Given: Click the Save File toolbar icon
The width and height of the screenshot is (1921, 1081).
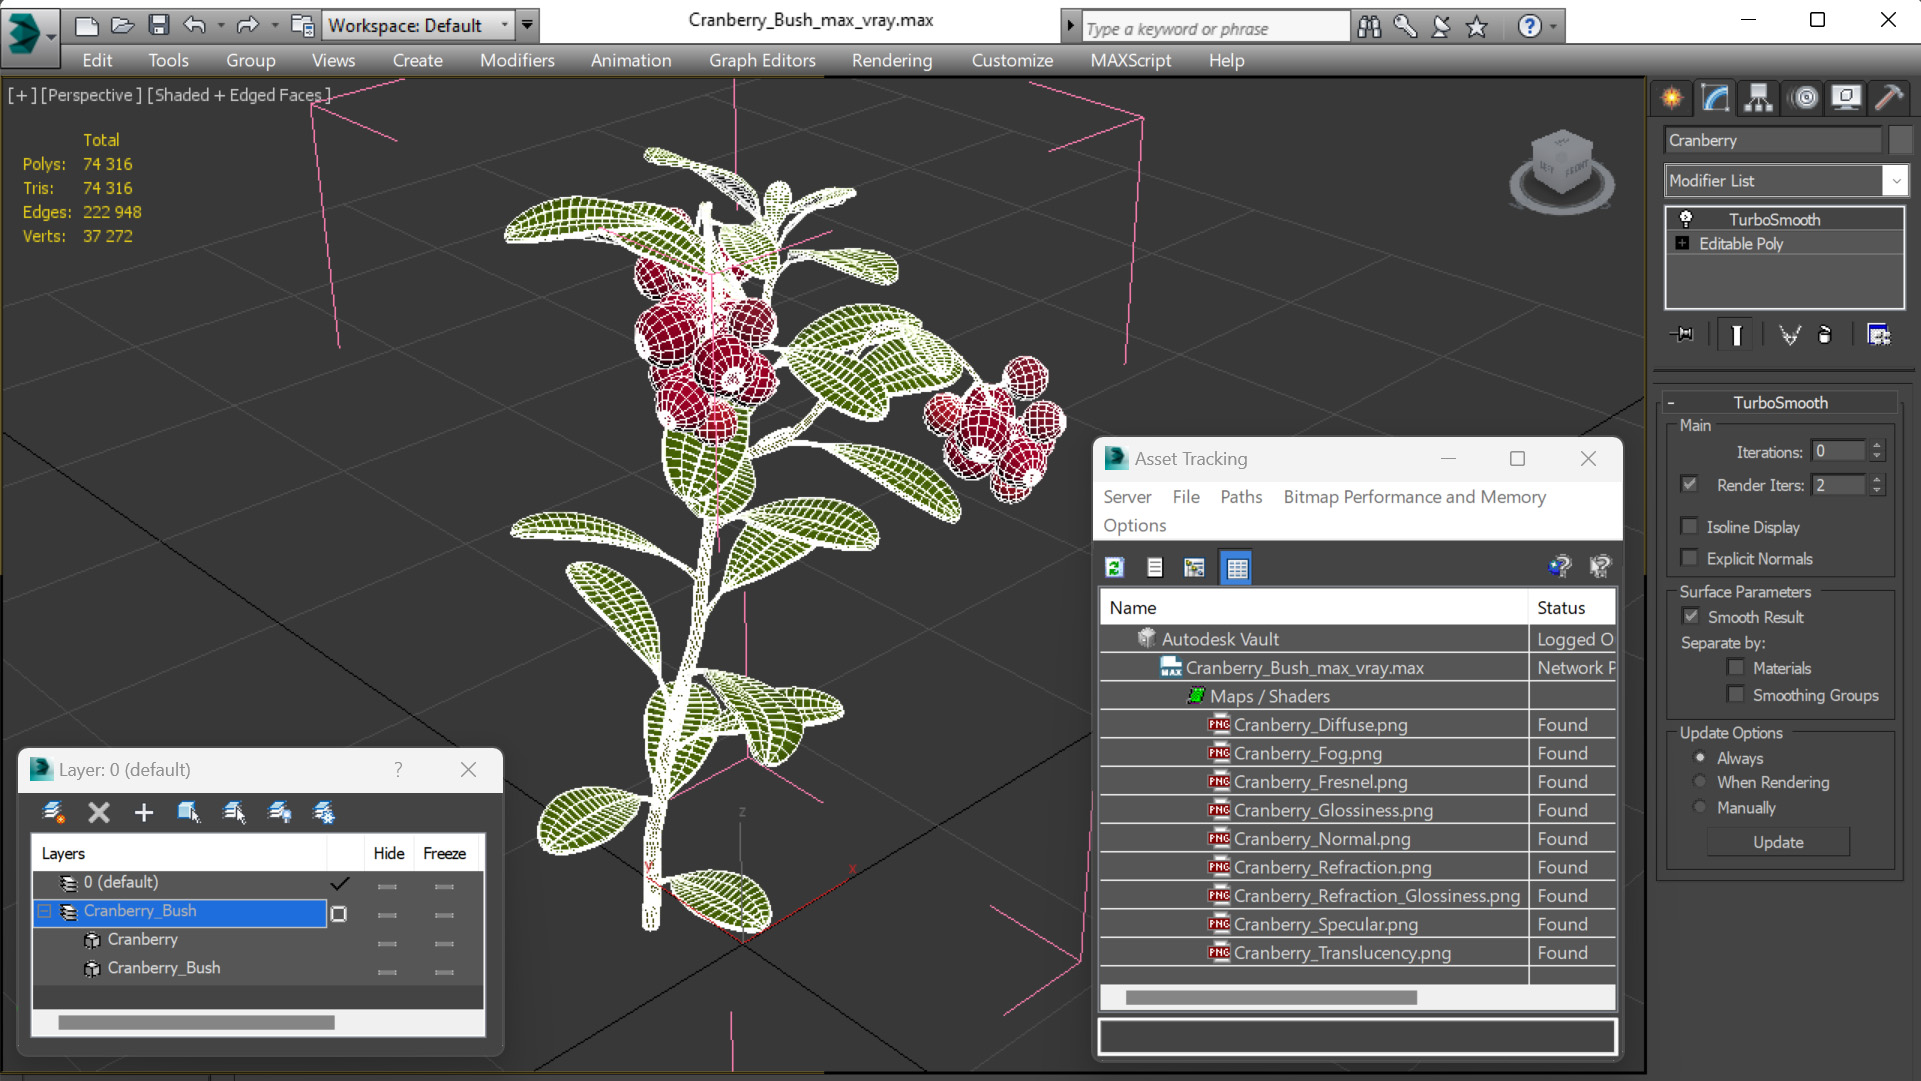Looking at the screenshot, I should tap(158, 25).
